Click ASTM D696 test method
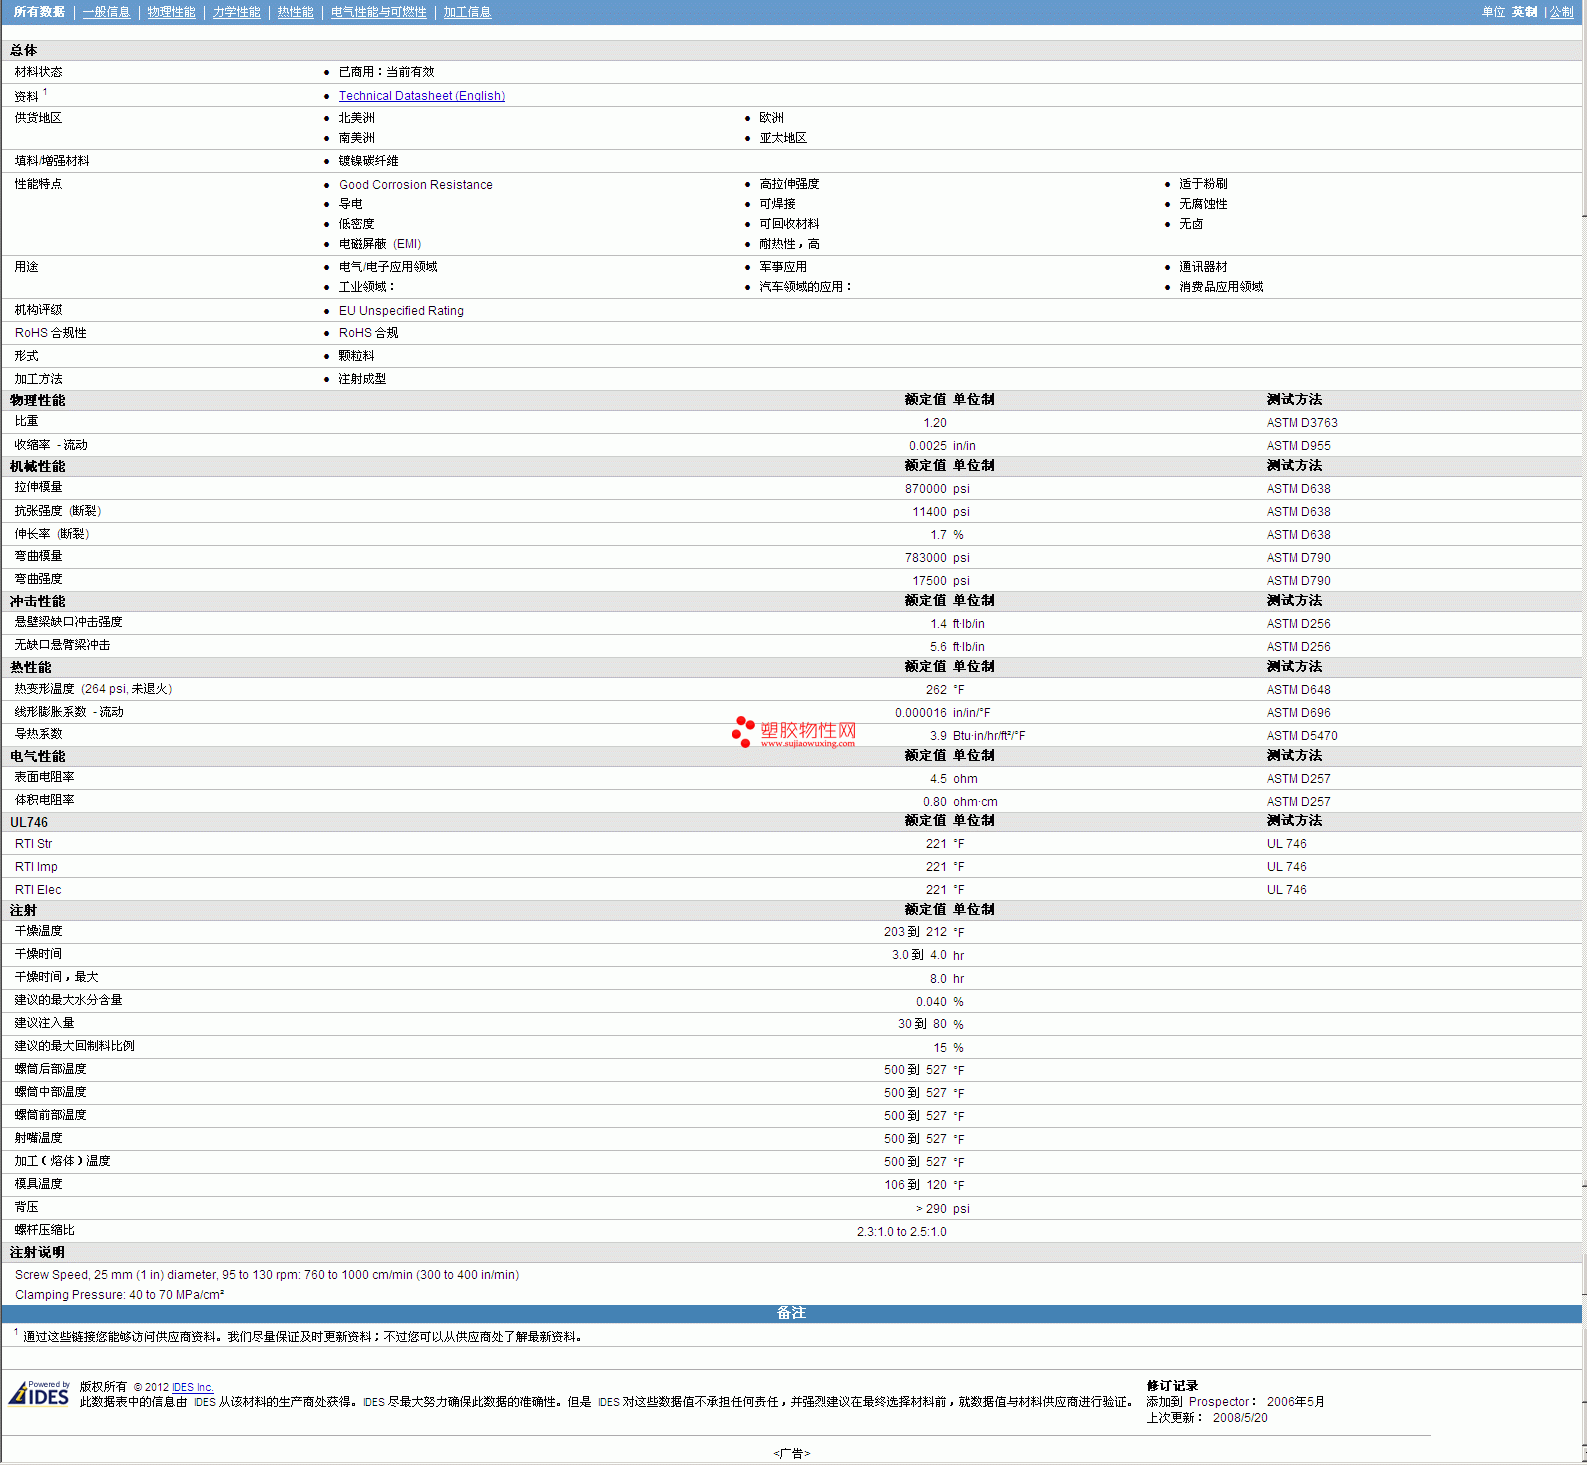The width and height of the screenshot is (1587, 1465). 1298,713
